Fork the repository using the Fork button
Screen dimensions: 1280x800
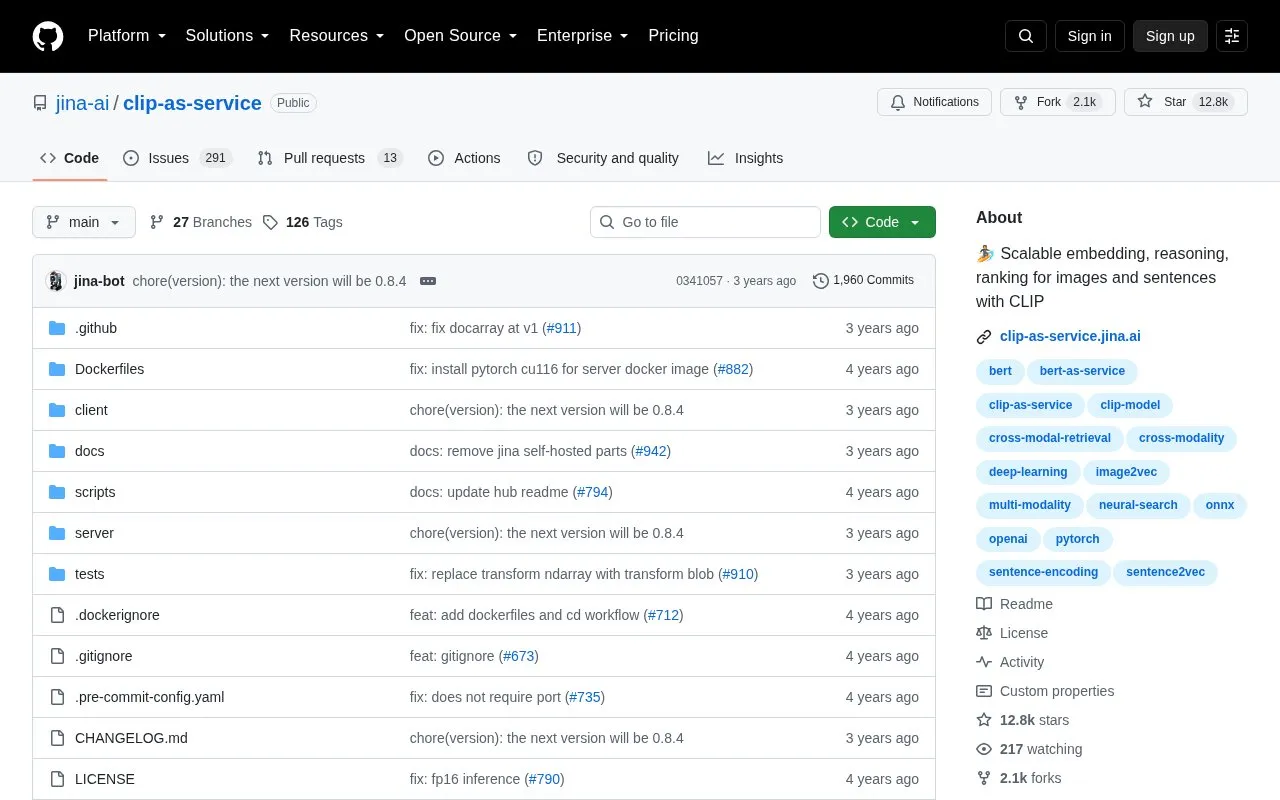coord(1057,102)
